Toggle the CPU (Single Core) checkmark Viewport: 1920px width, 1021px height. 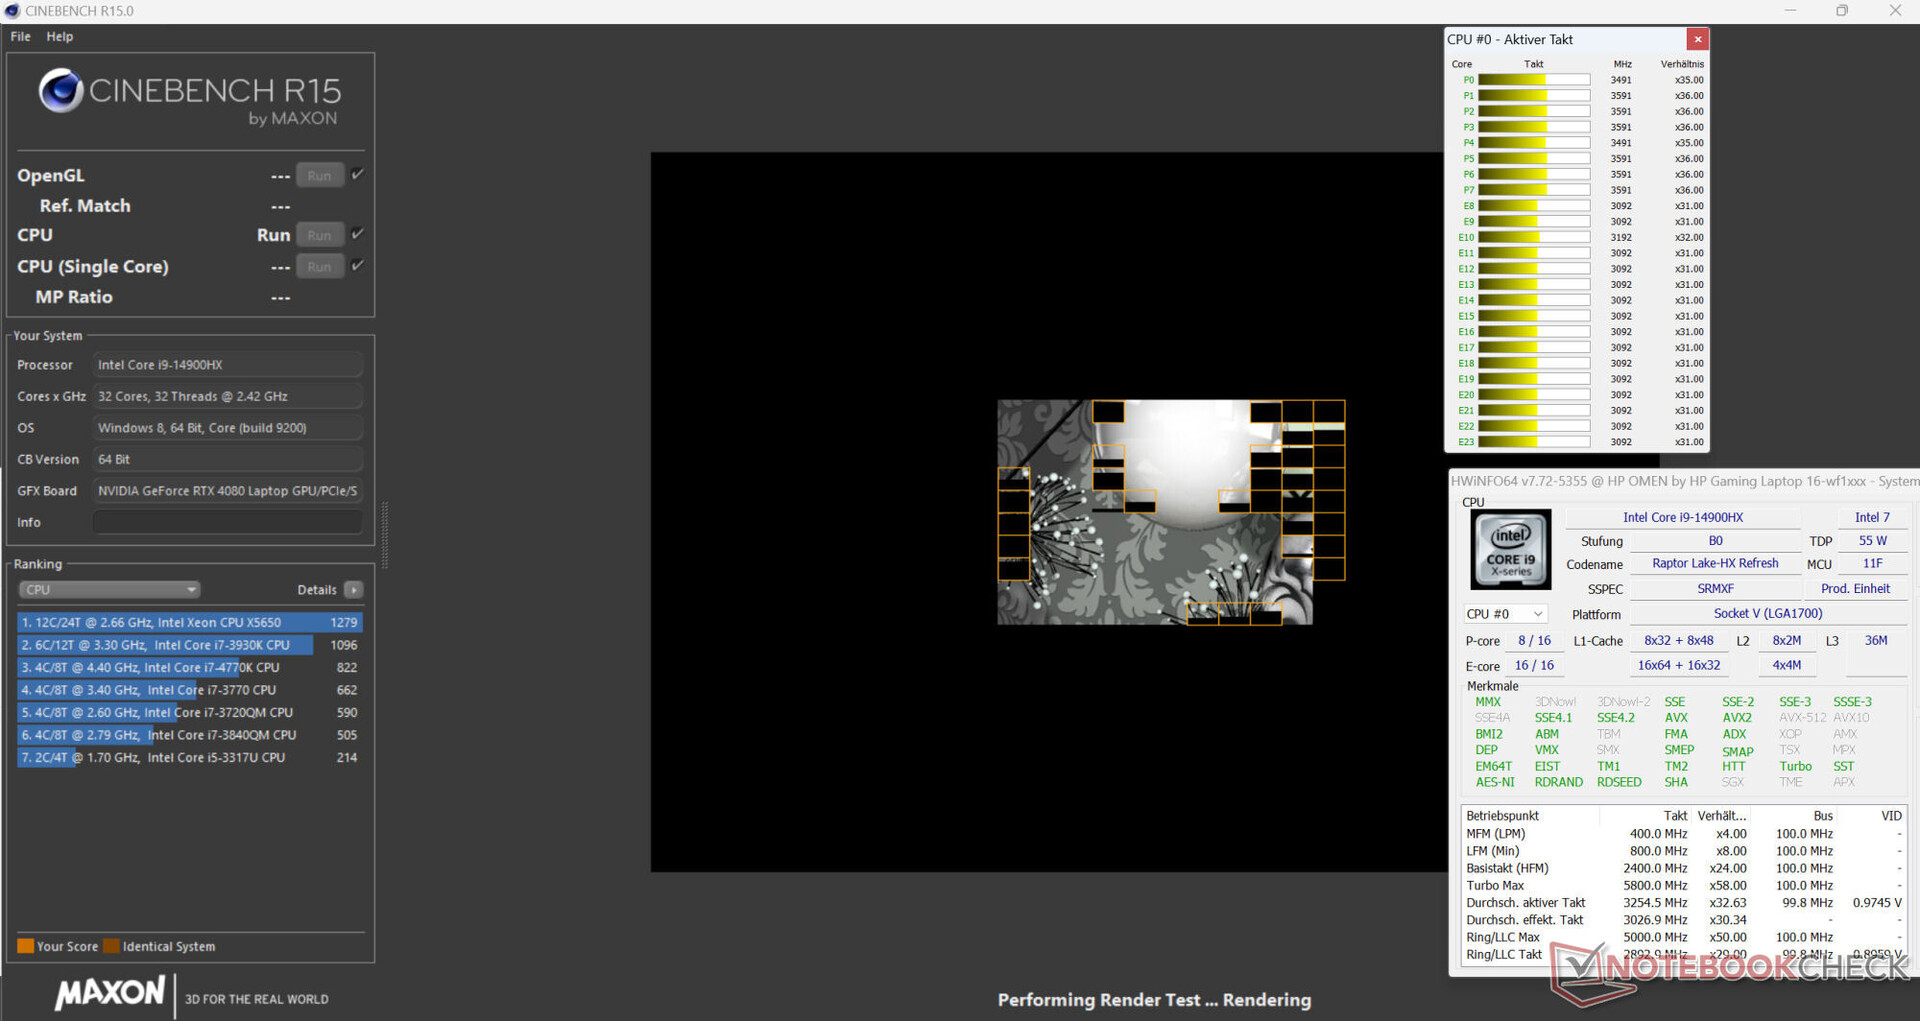[358, 265]
